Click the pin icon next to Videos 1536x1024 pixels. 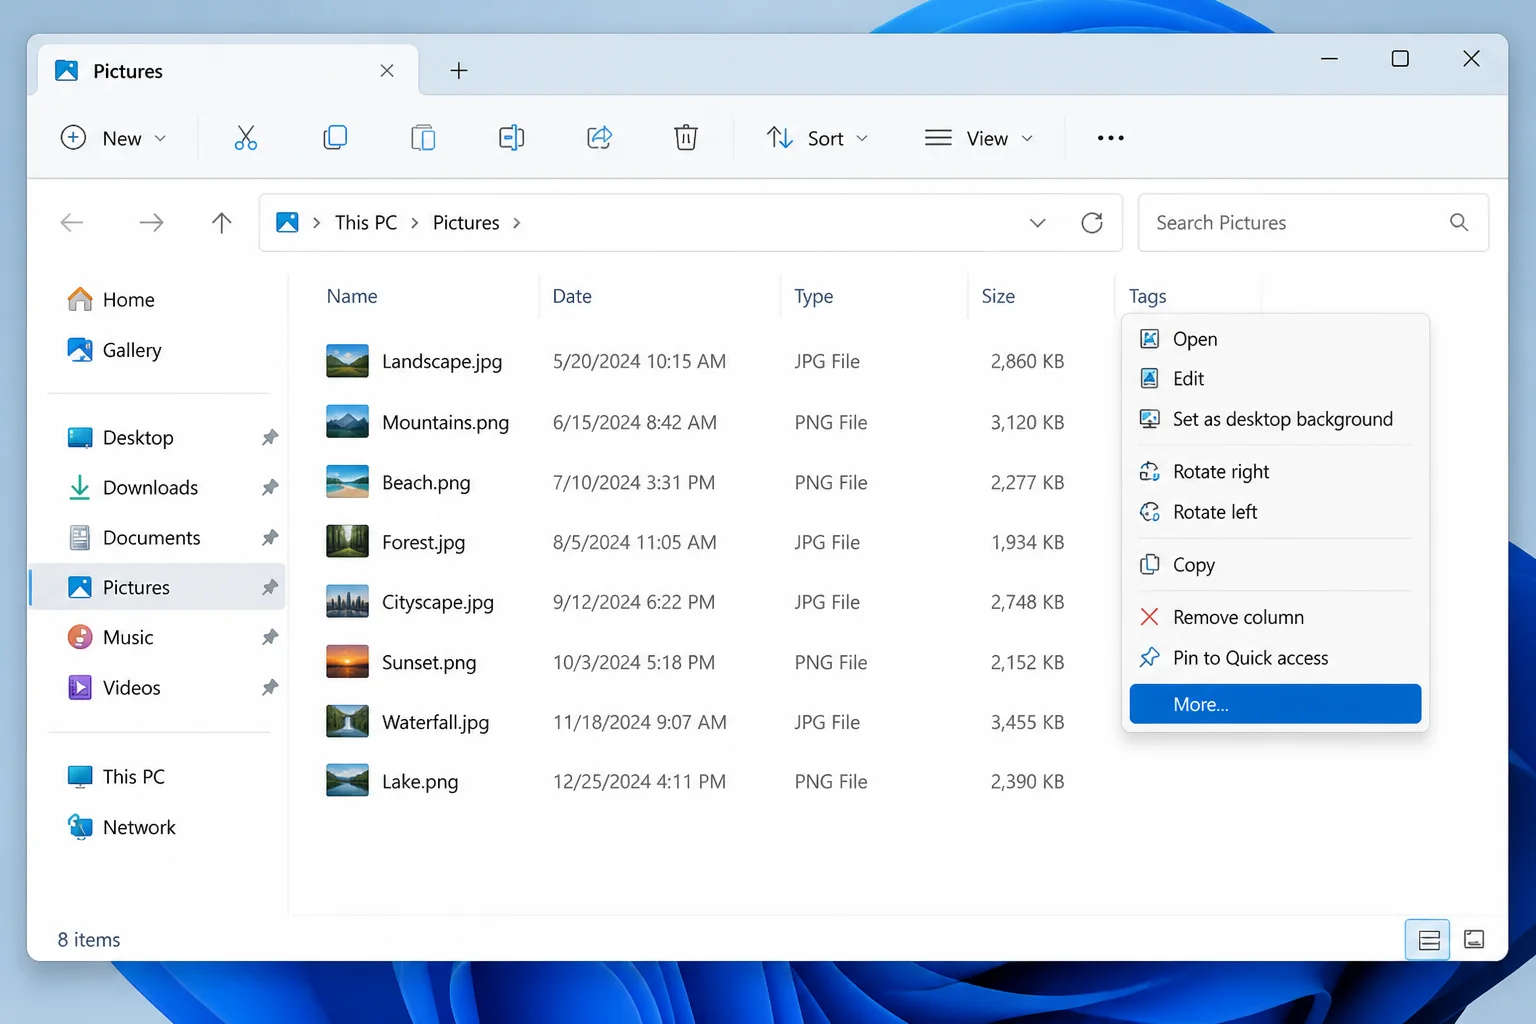(x=270, y=687)
